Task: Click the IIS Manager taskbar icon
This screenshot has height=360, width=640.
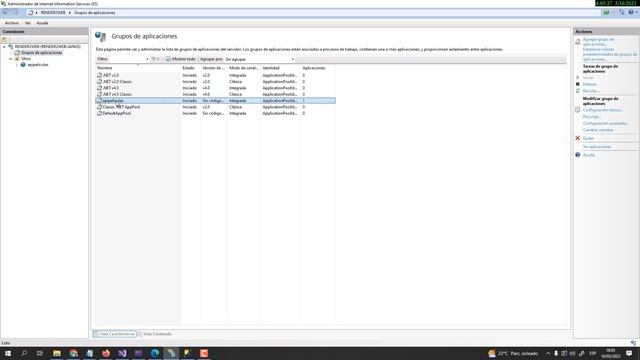Action: [171, 353]
